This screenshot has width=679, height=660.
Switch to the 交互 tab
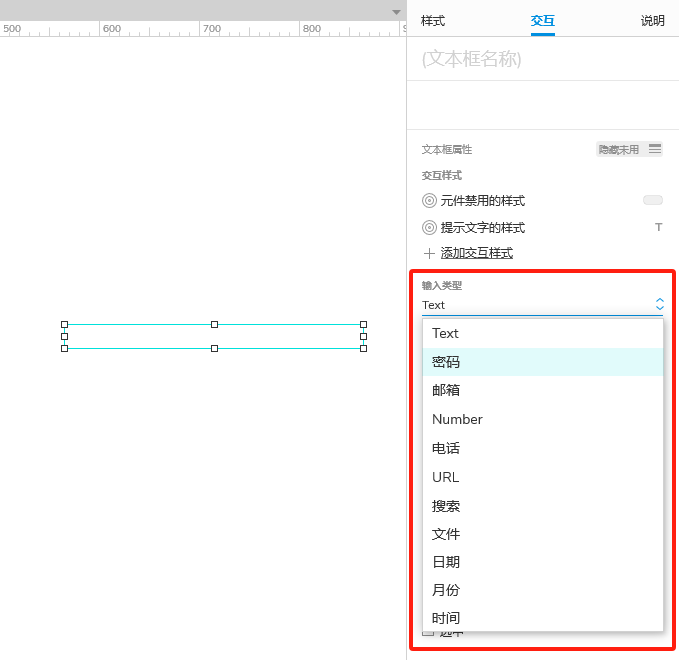[543, 20]
